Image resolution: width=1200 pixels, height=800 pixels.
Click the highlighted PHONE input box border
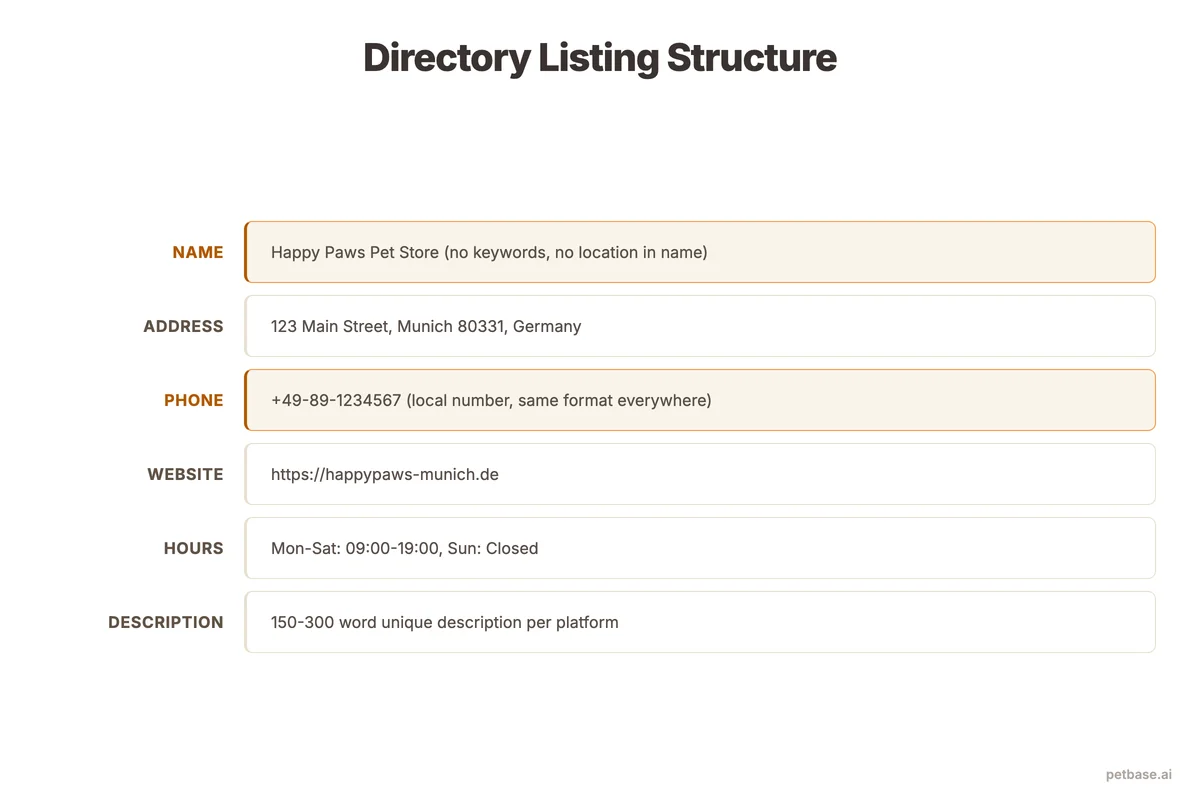(x=246, y=400)
